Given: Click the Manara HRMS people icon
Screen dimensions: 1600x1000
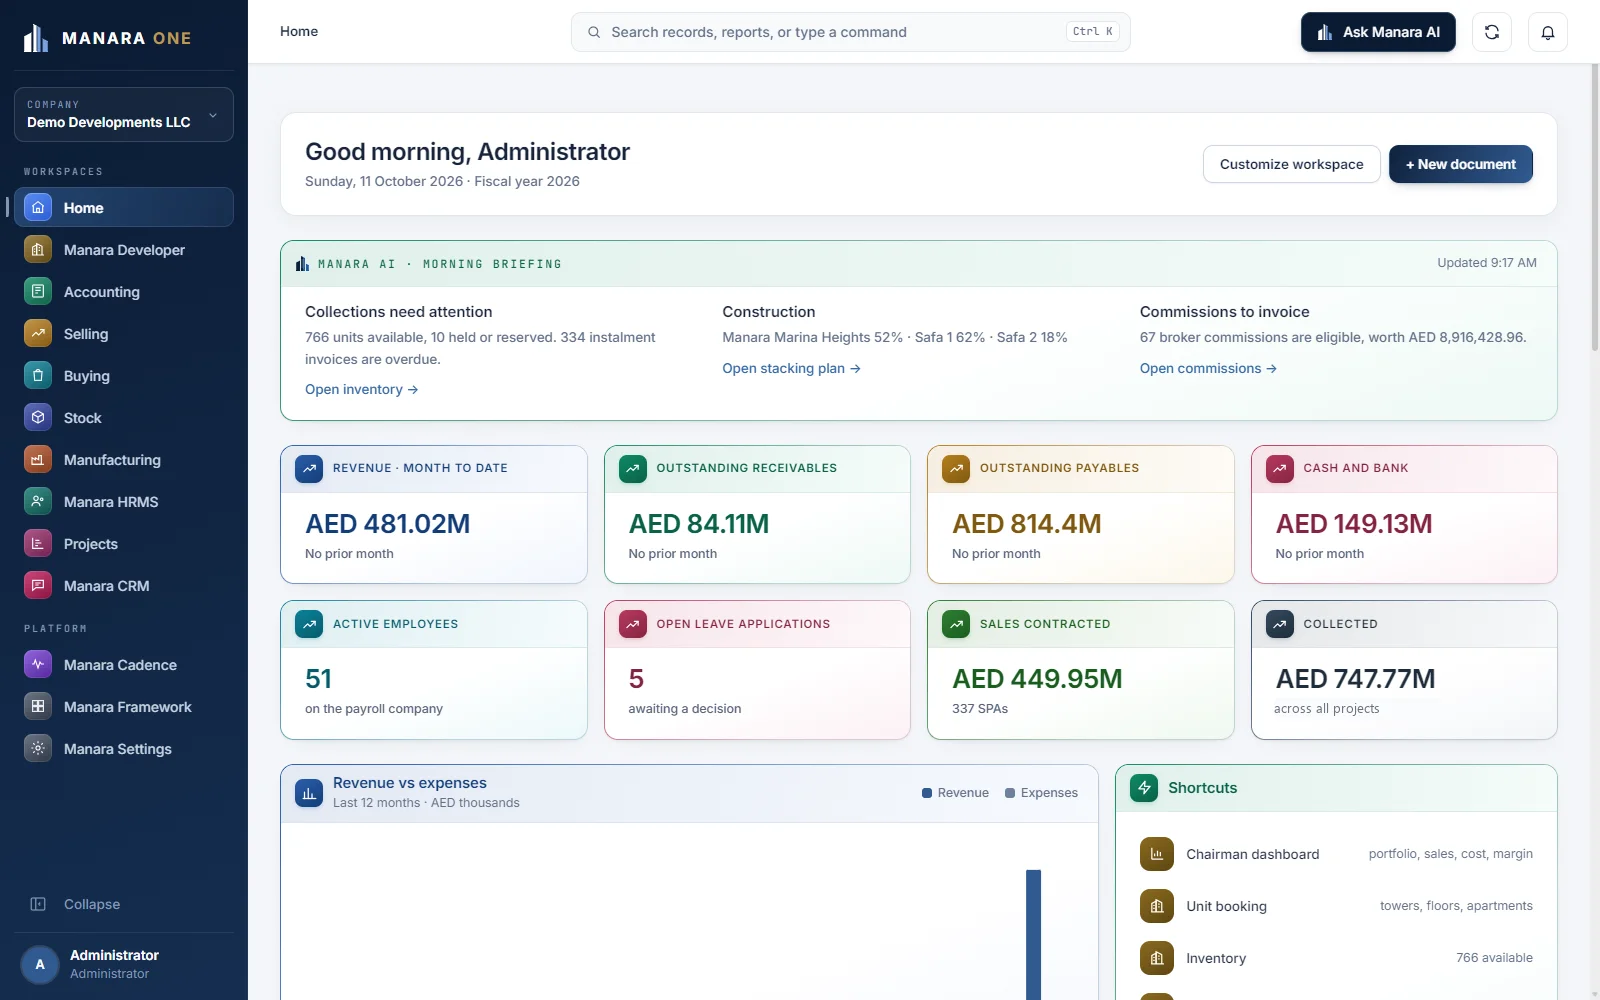Looking at the screenshot, I should (x=38, y=502).
